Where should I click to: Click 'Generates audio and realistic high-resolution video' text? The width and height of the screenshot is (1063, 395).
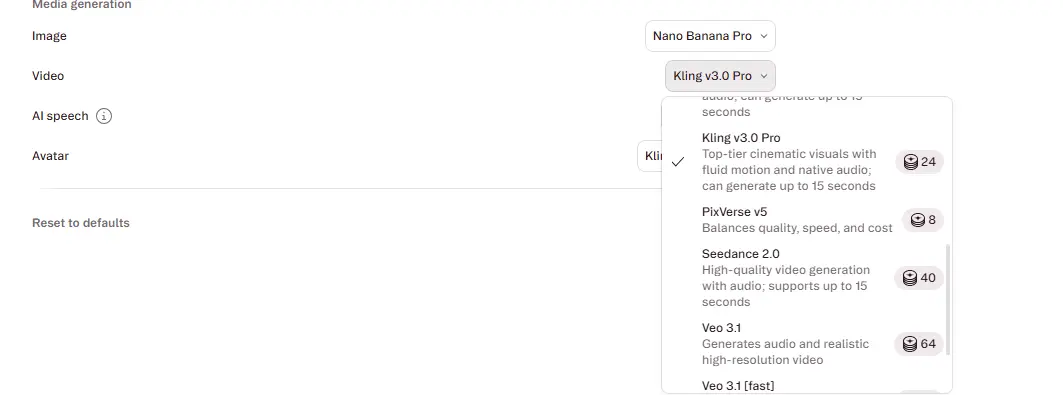pyautogui.click(x=786, y=352)
